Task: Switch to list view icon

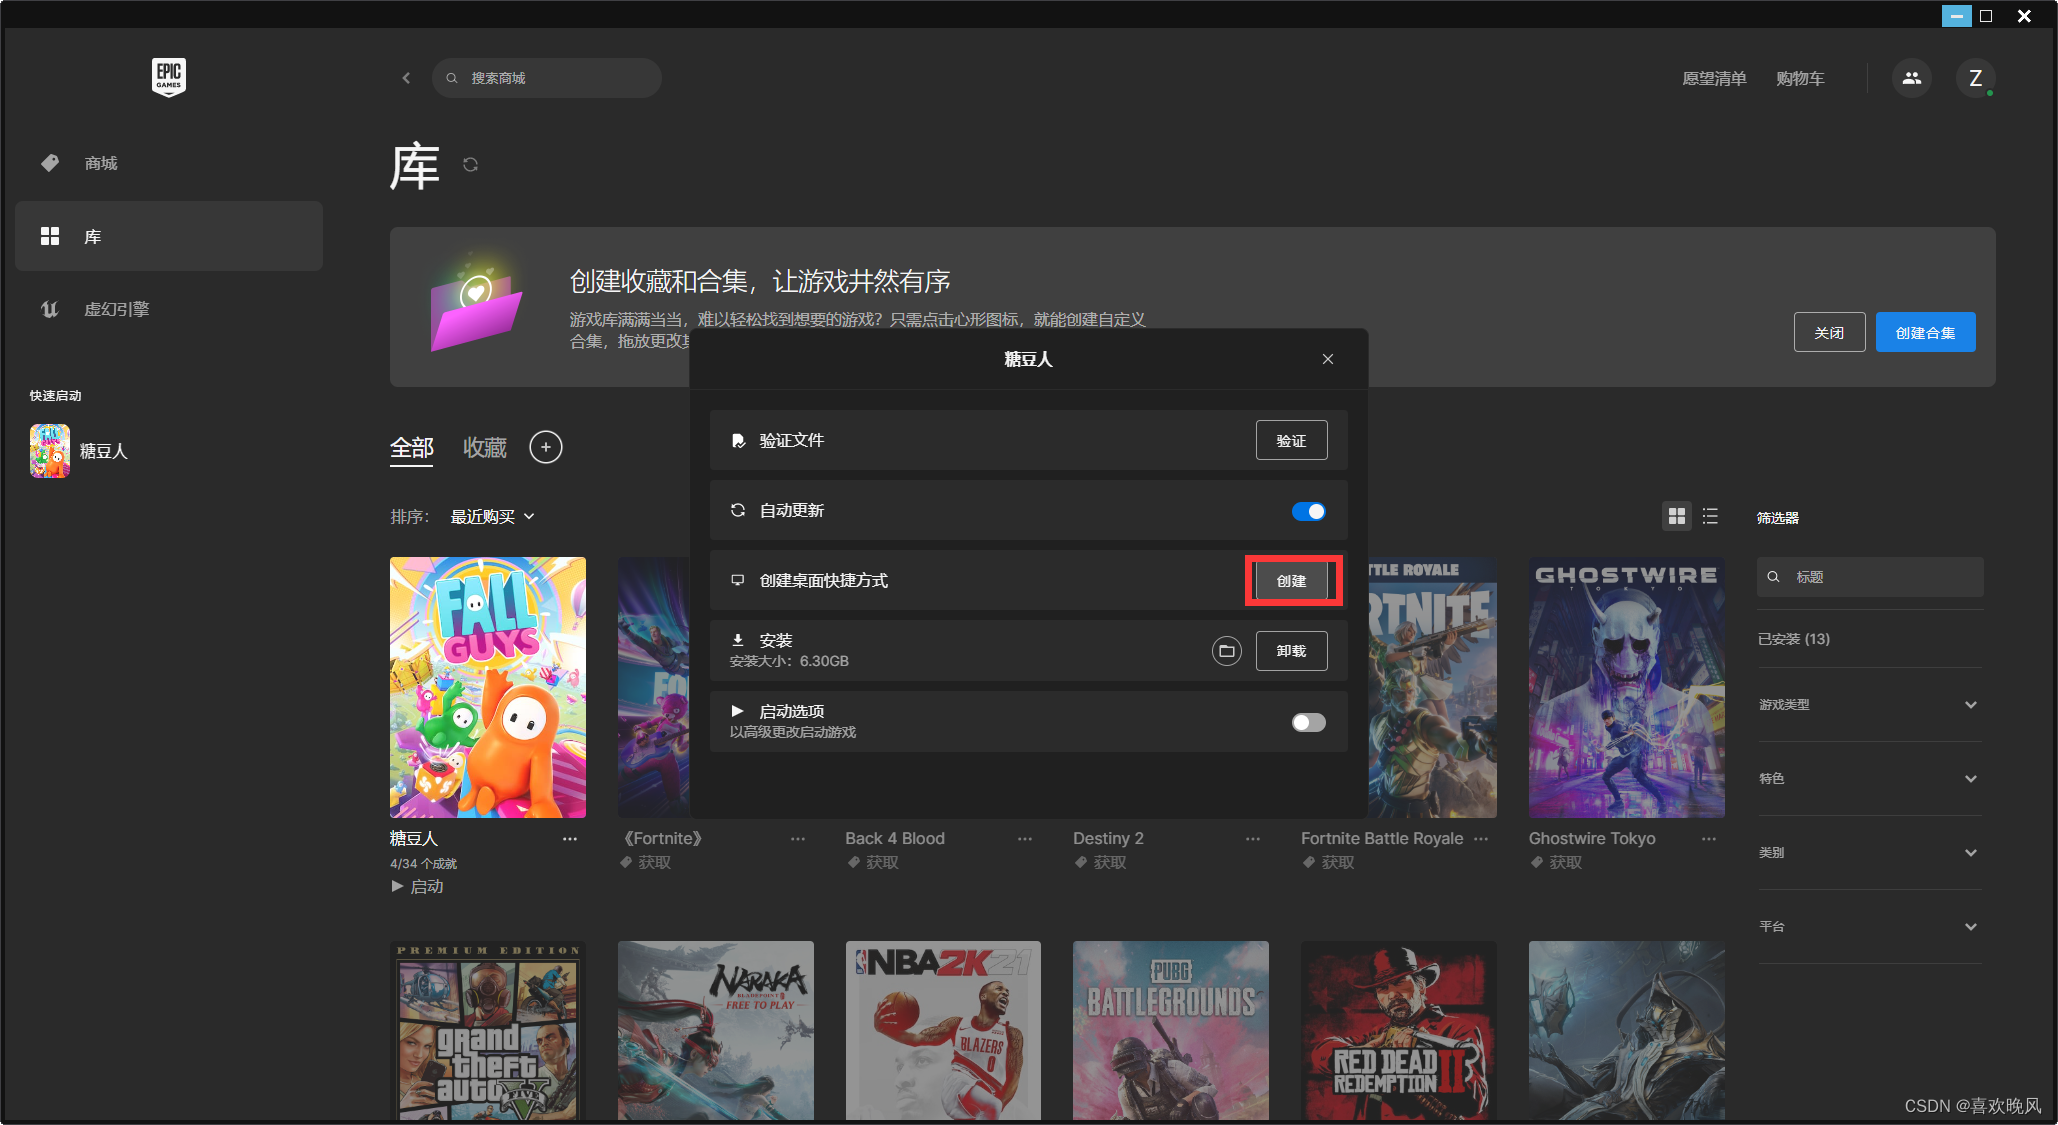Action: (x=1710, y=516)
